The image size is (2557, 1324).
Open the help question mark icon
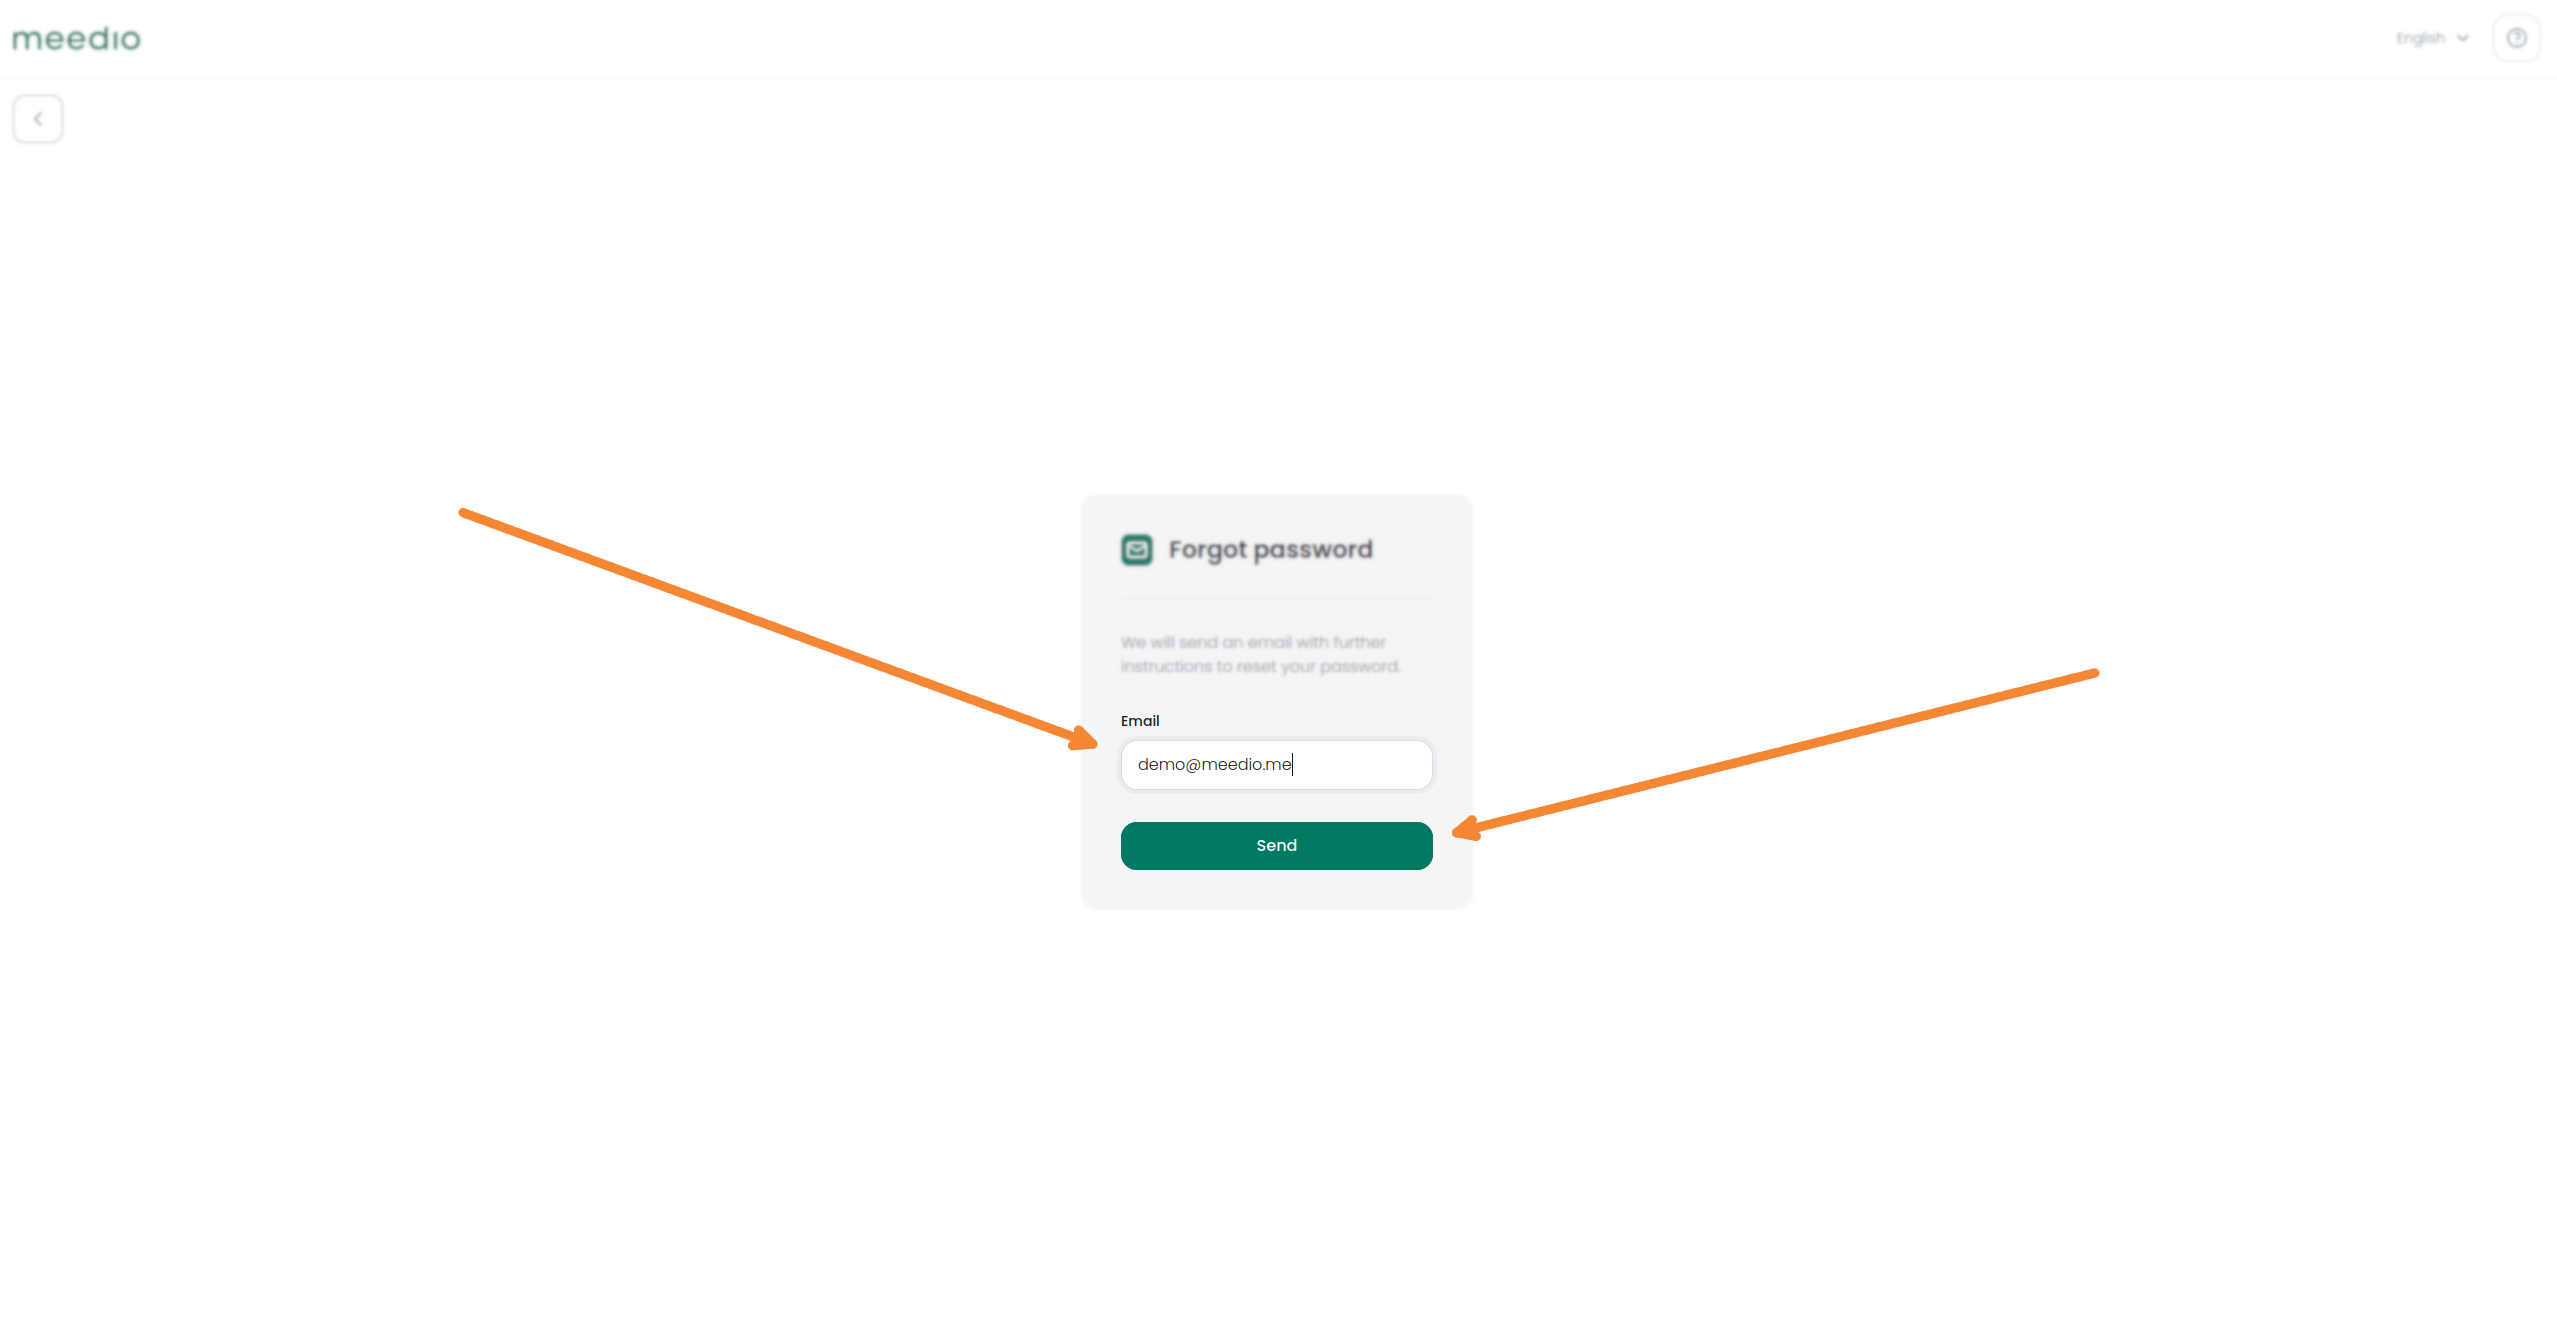2516,38
